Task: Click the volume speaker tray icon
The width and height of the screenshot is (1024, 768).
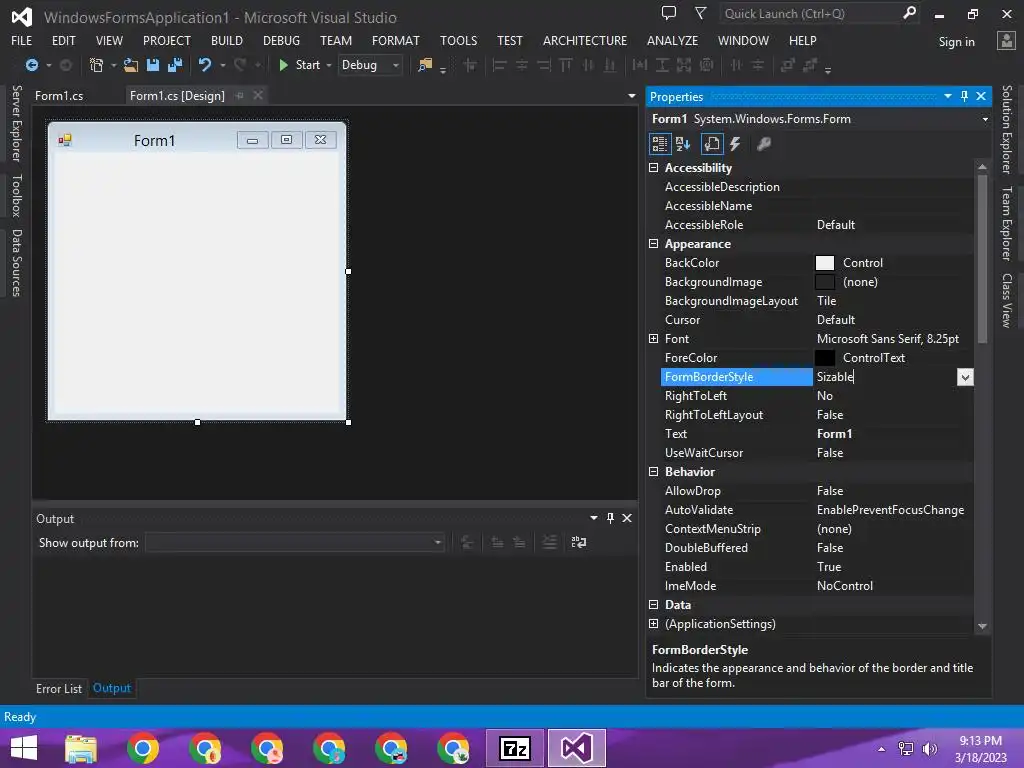Action: 930,749
